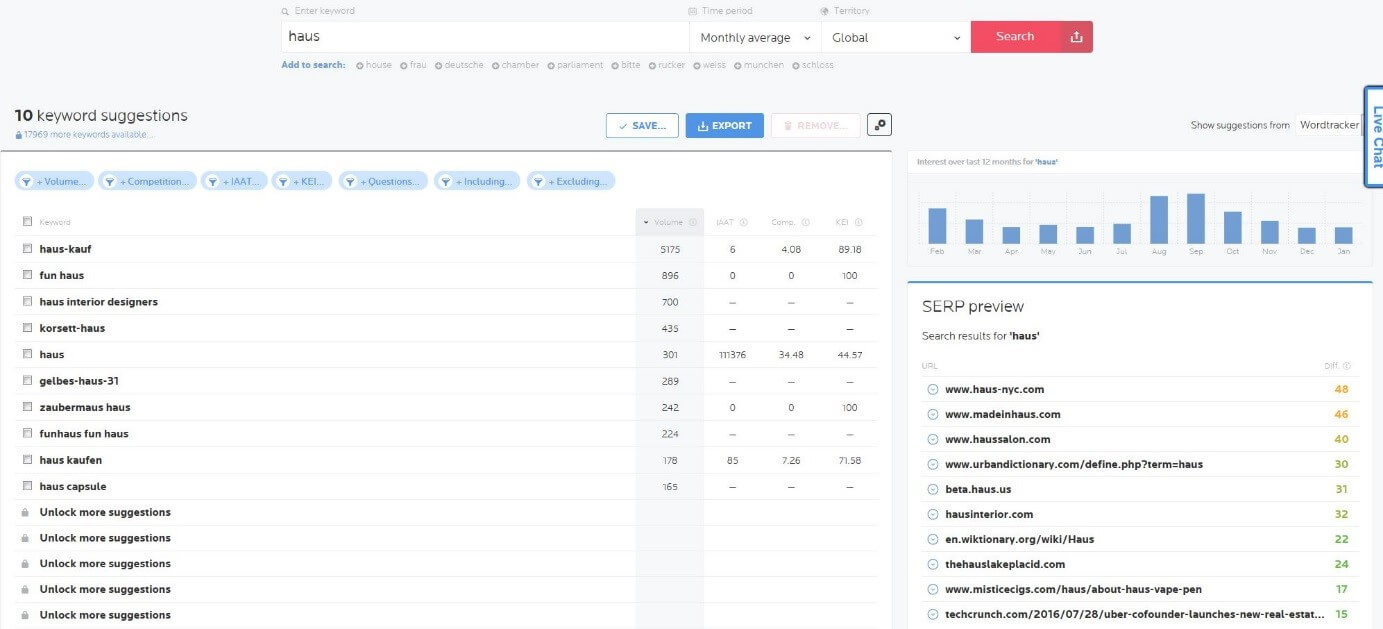Check the korsett-haus keyword checkbox
The width and height of the screenshot is (1383, 629).
coord(27,328)
